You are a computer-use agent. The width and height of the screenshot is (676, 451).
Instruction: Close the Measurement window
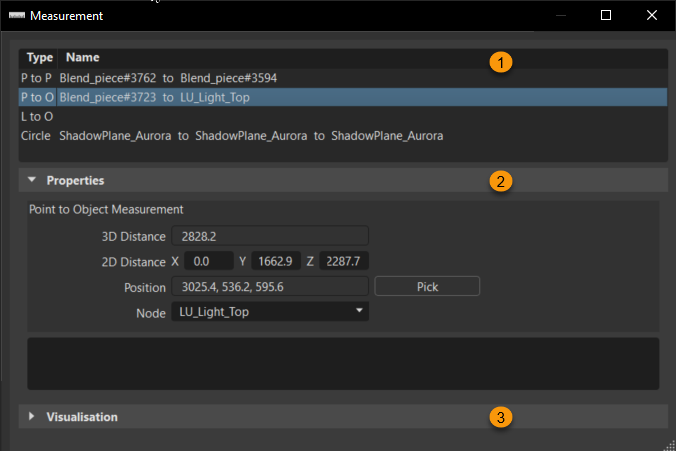[652, 15]
